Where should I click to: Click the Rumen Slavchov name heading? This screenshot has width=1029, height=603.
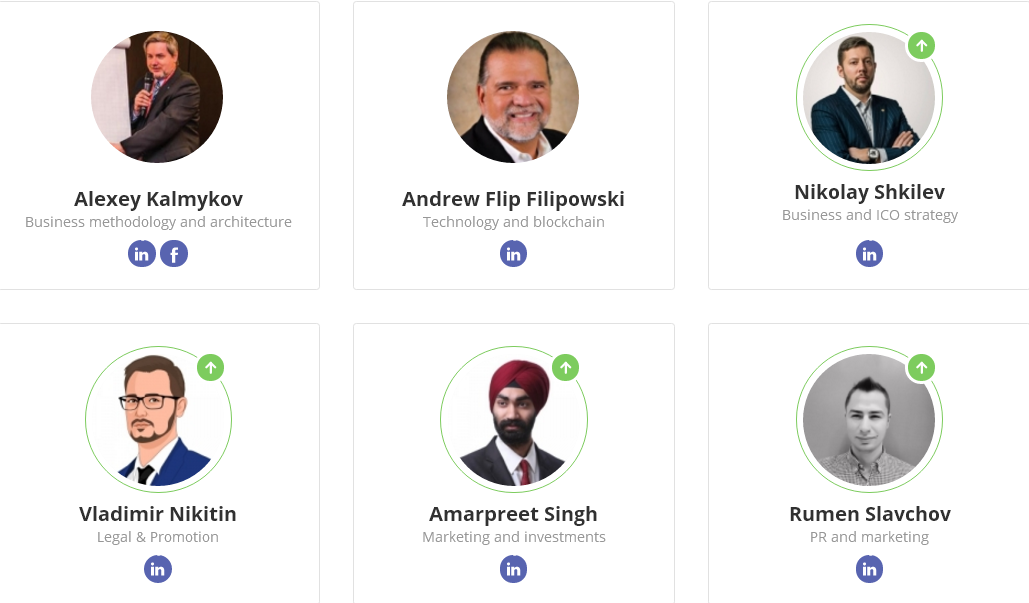[870, 514]
